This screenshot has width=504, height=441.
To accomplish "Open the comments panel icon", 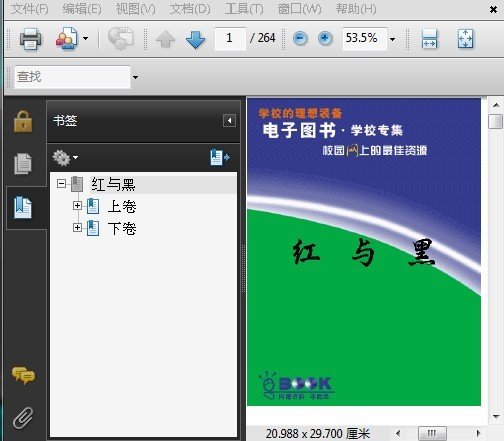I will [x=23, y=375].
